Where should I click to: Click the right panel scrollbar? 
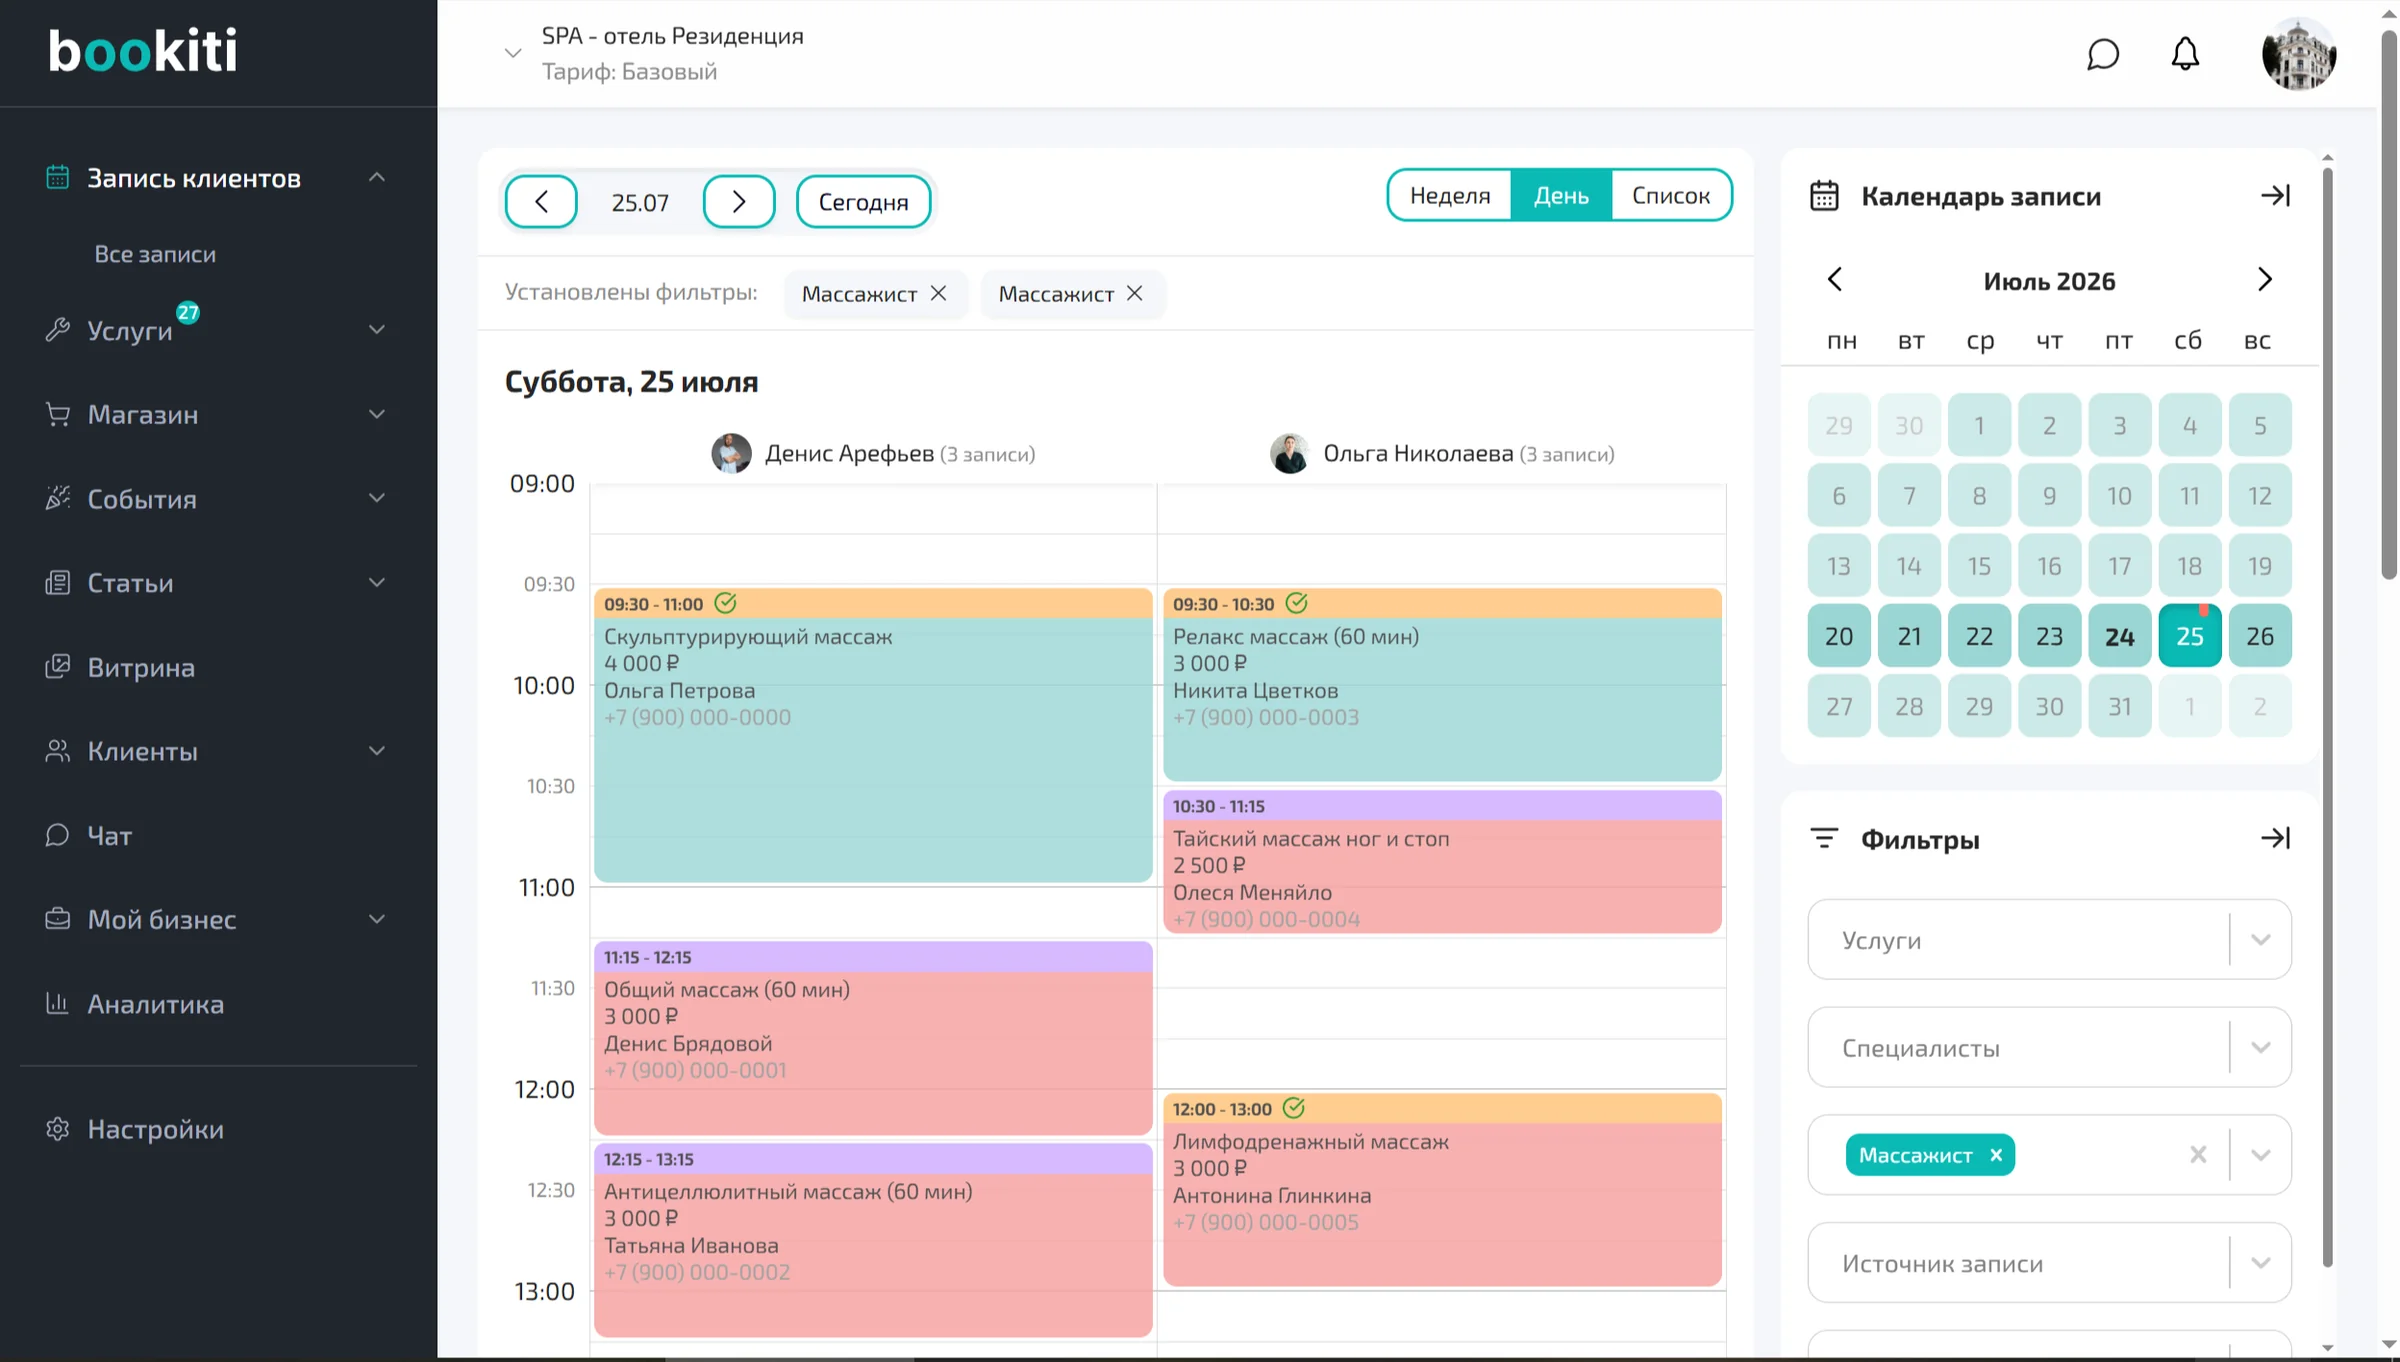point(2327,715)
